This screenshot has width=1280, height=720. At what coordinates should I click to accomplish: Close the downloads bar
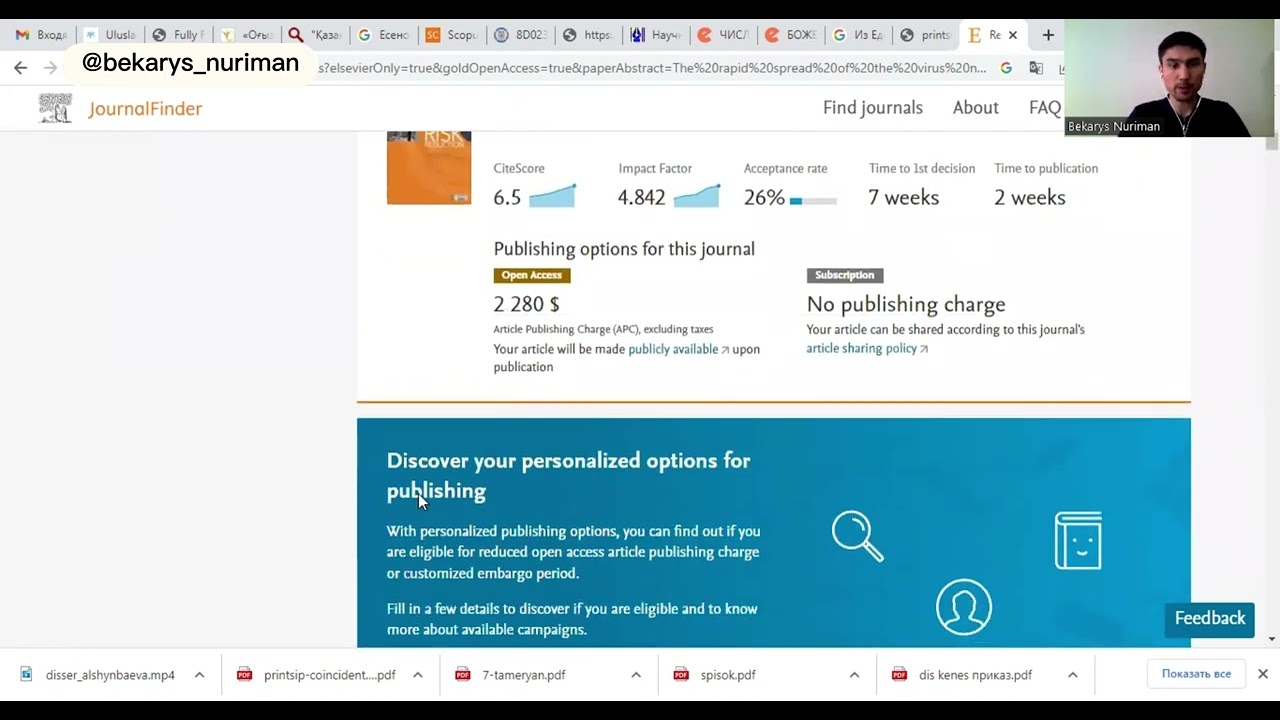point(1263,674)
